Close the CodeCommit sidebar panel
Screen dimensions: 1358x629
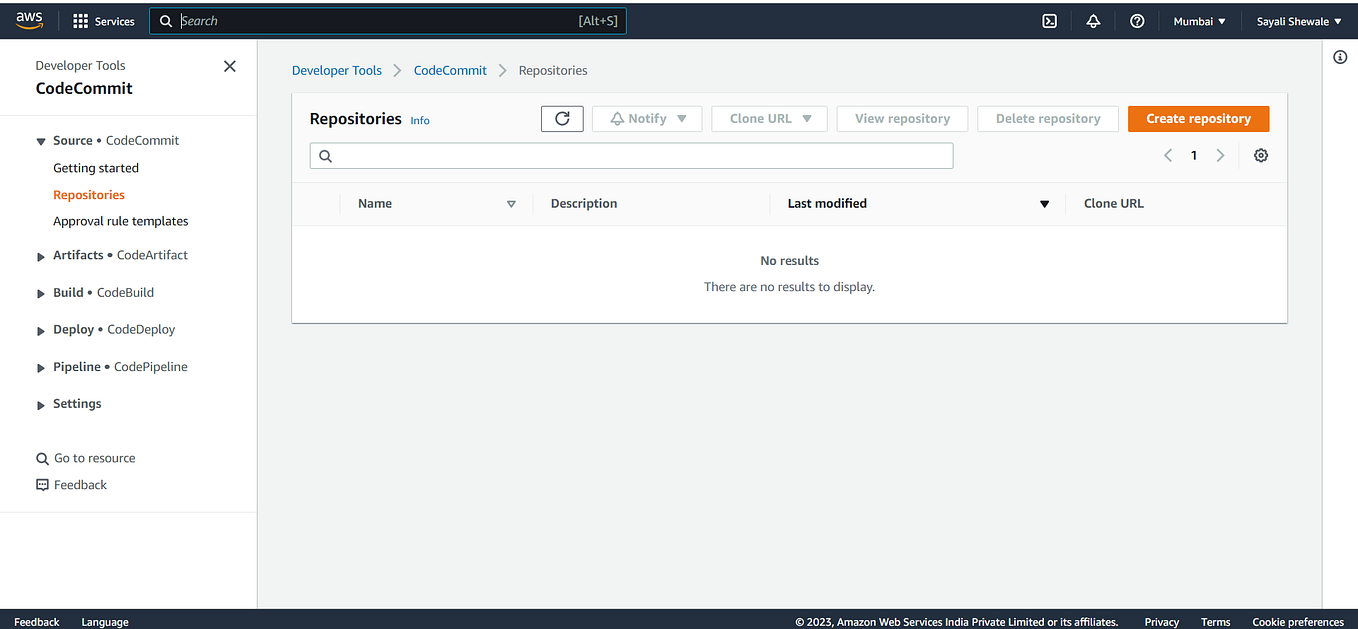[x=229, y=66]
